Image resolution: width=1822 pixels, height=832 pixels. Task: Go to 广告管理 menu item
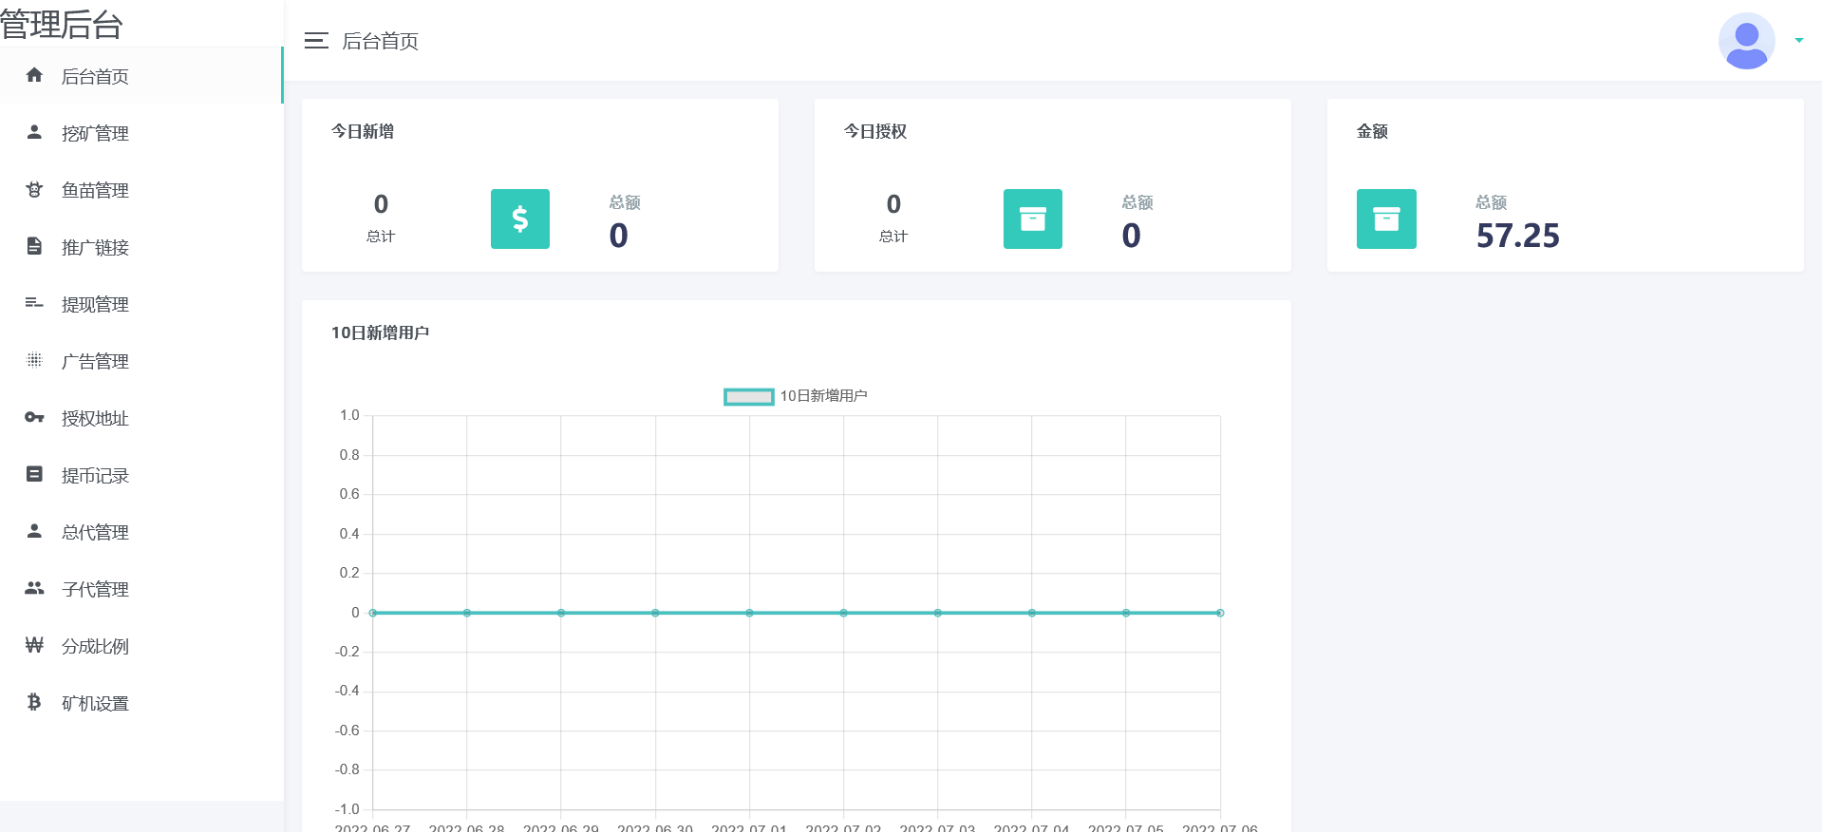click(x=95, y=361)
